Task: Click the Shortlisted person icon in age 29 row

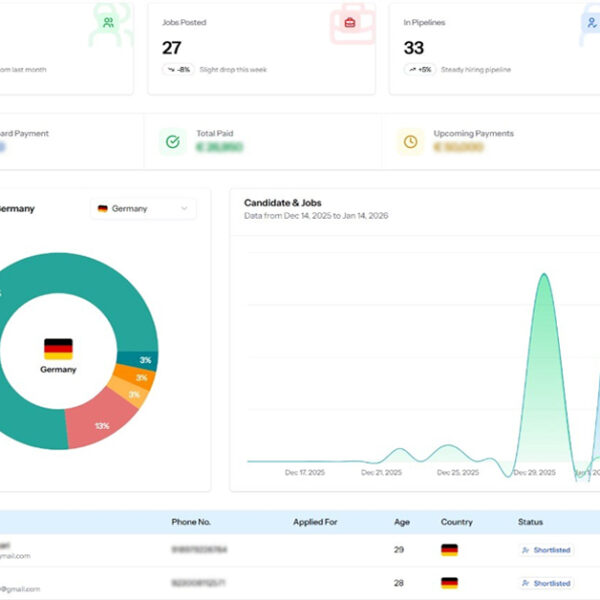Action: [x=526, y=550]
